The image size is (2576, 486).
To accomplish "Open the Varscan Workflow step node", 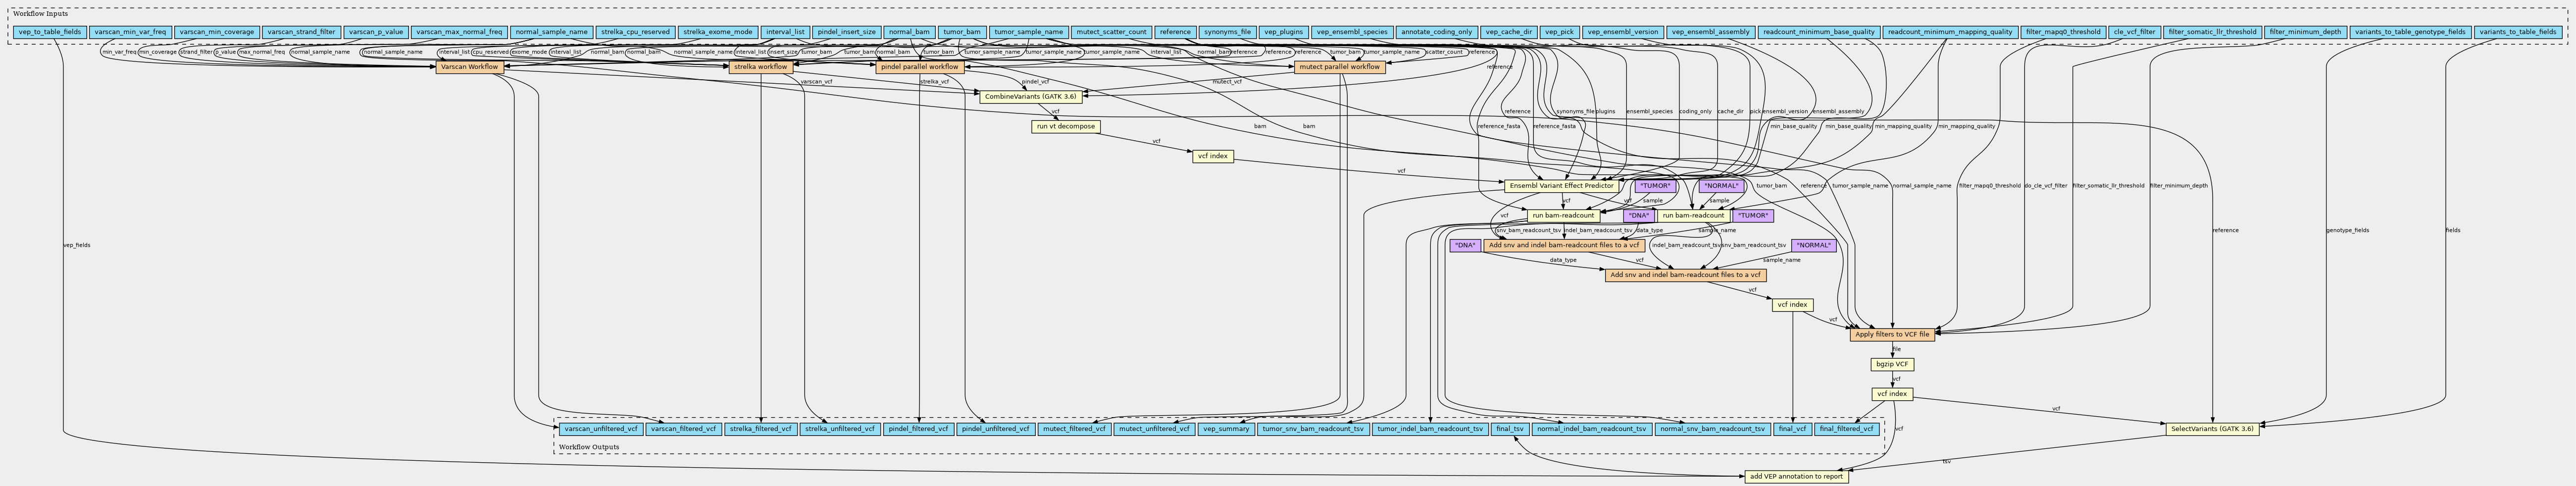I will click(x=469, y=67).
